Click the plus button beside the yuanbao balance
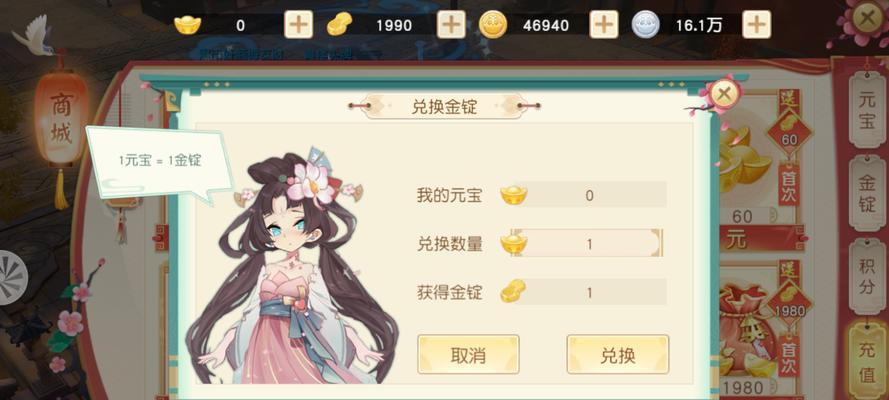This screenshot has width=889, height=400. 298,24
